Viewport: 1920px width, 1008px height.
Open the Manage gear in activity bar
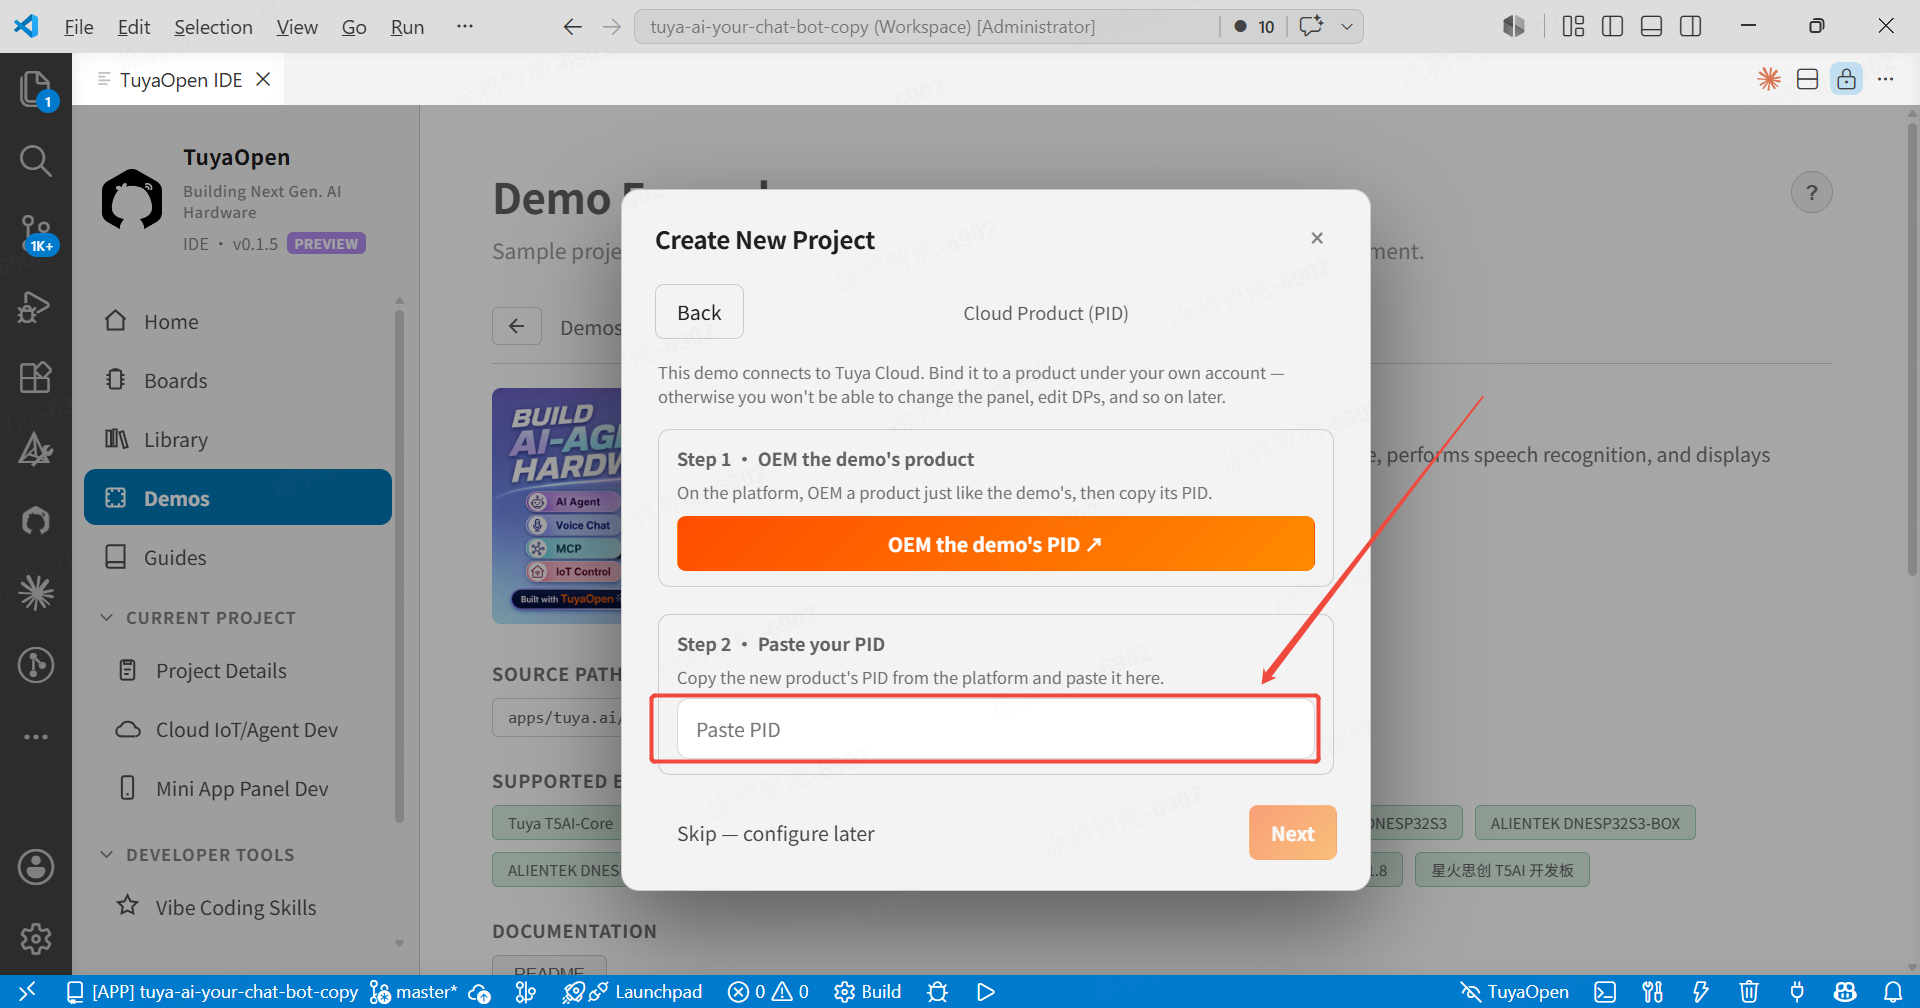coord(35,939)
